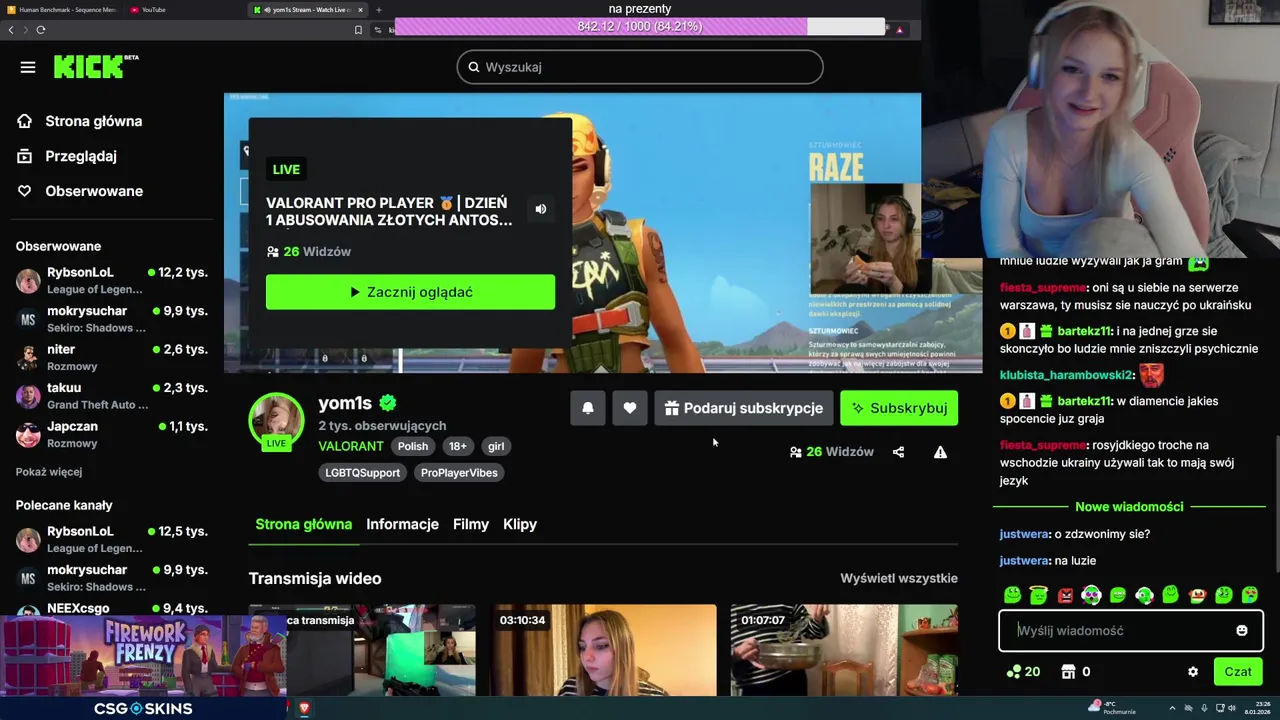Switch to the Human Benchmark browser tab
1280x720 pixels.
point(62,10)
